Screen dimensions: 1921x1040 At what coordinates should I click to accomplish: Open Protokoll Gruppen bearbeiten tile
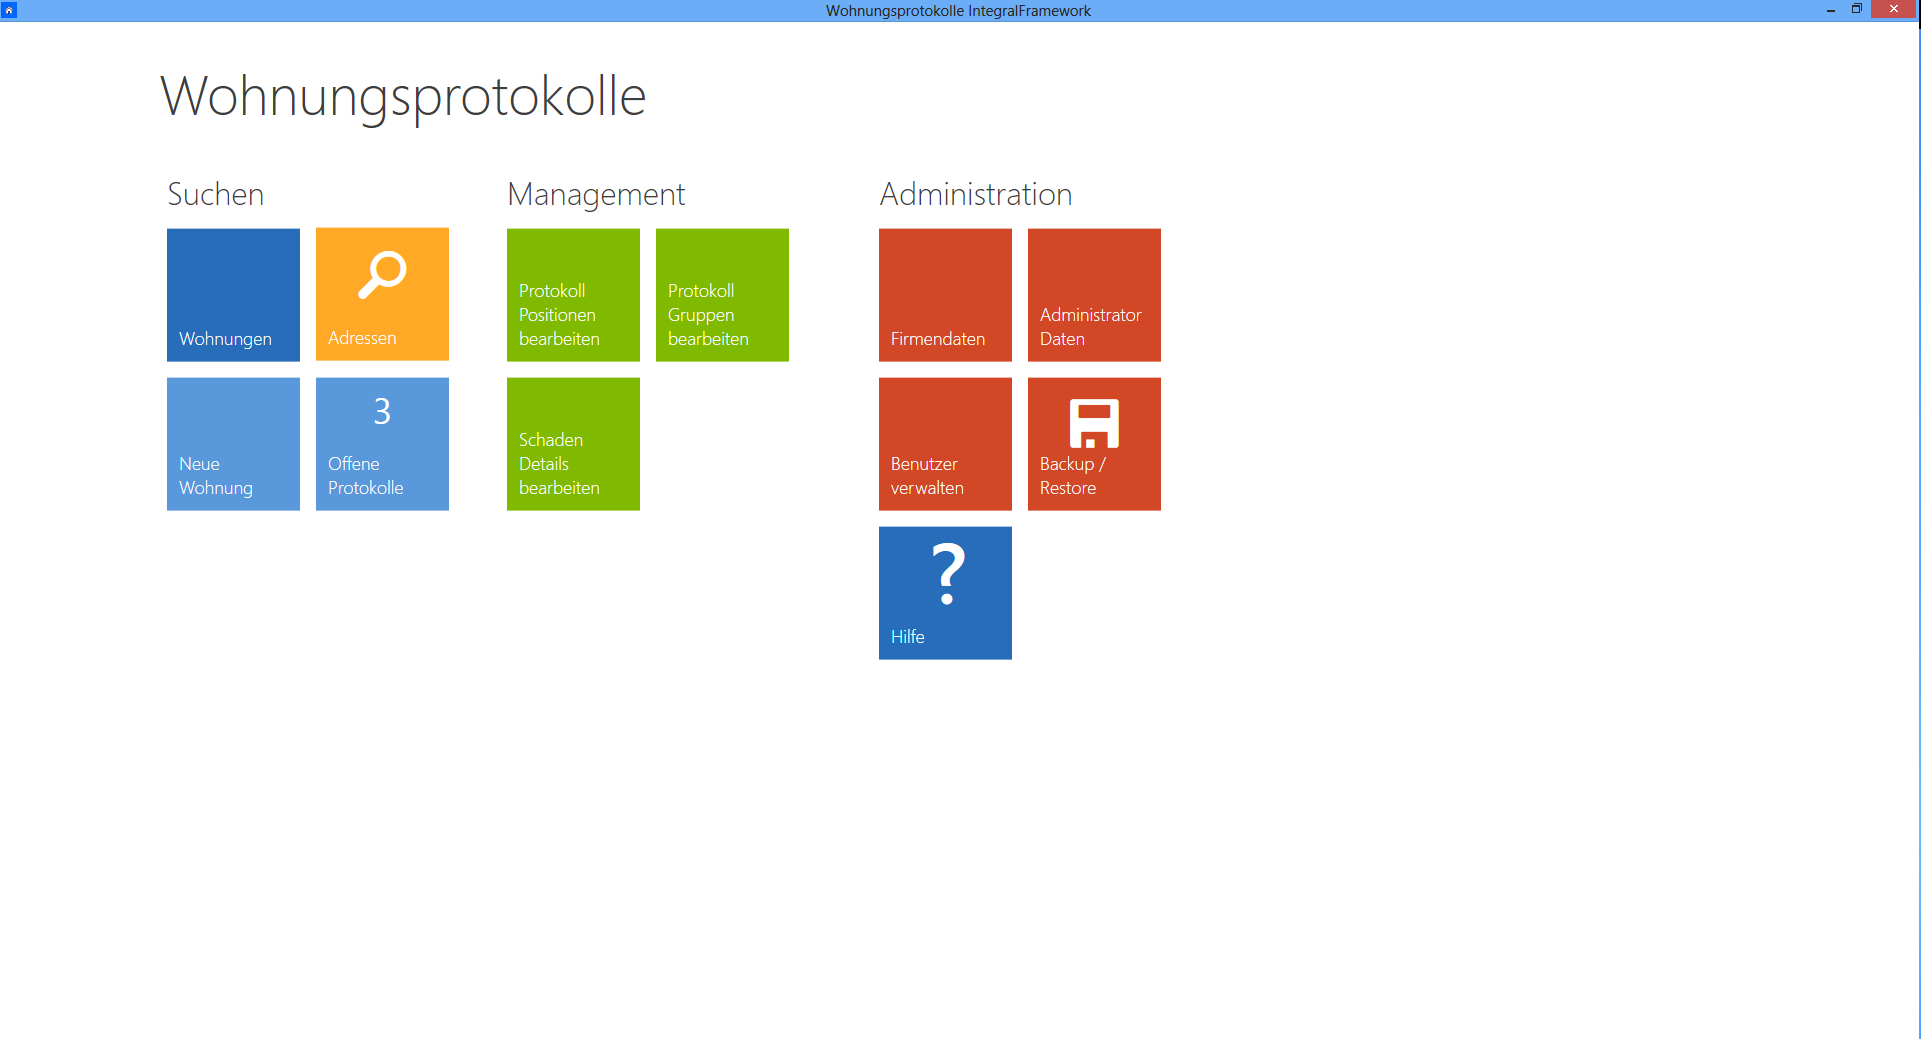722,295
